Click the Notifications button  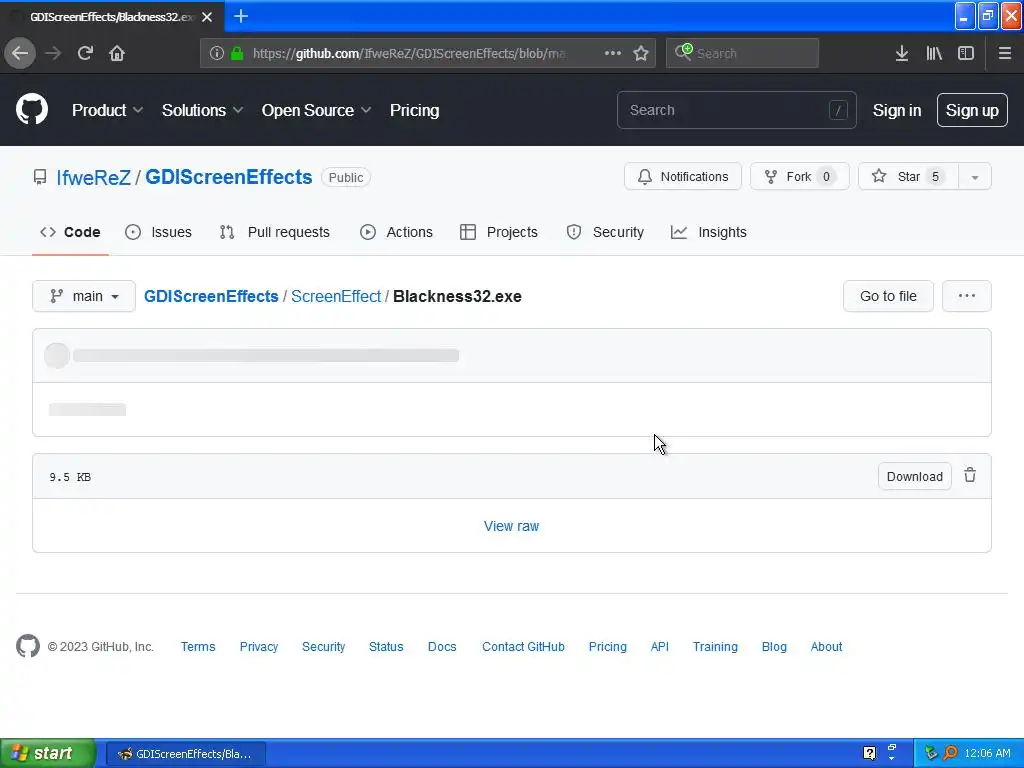click(682, 176)
